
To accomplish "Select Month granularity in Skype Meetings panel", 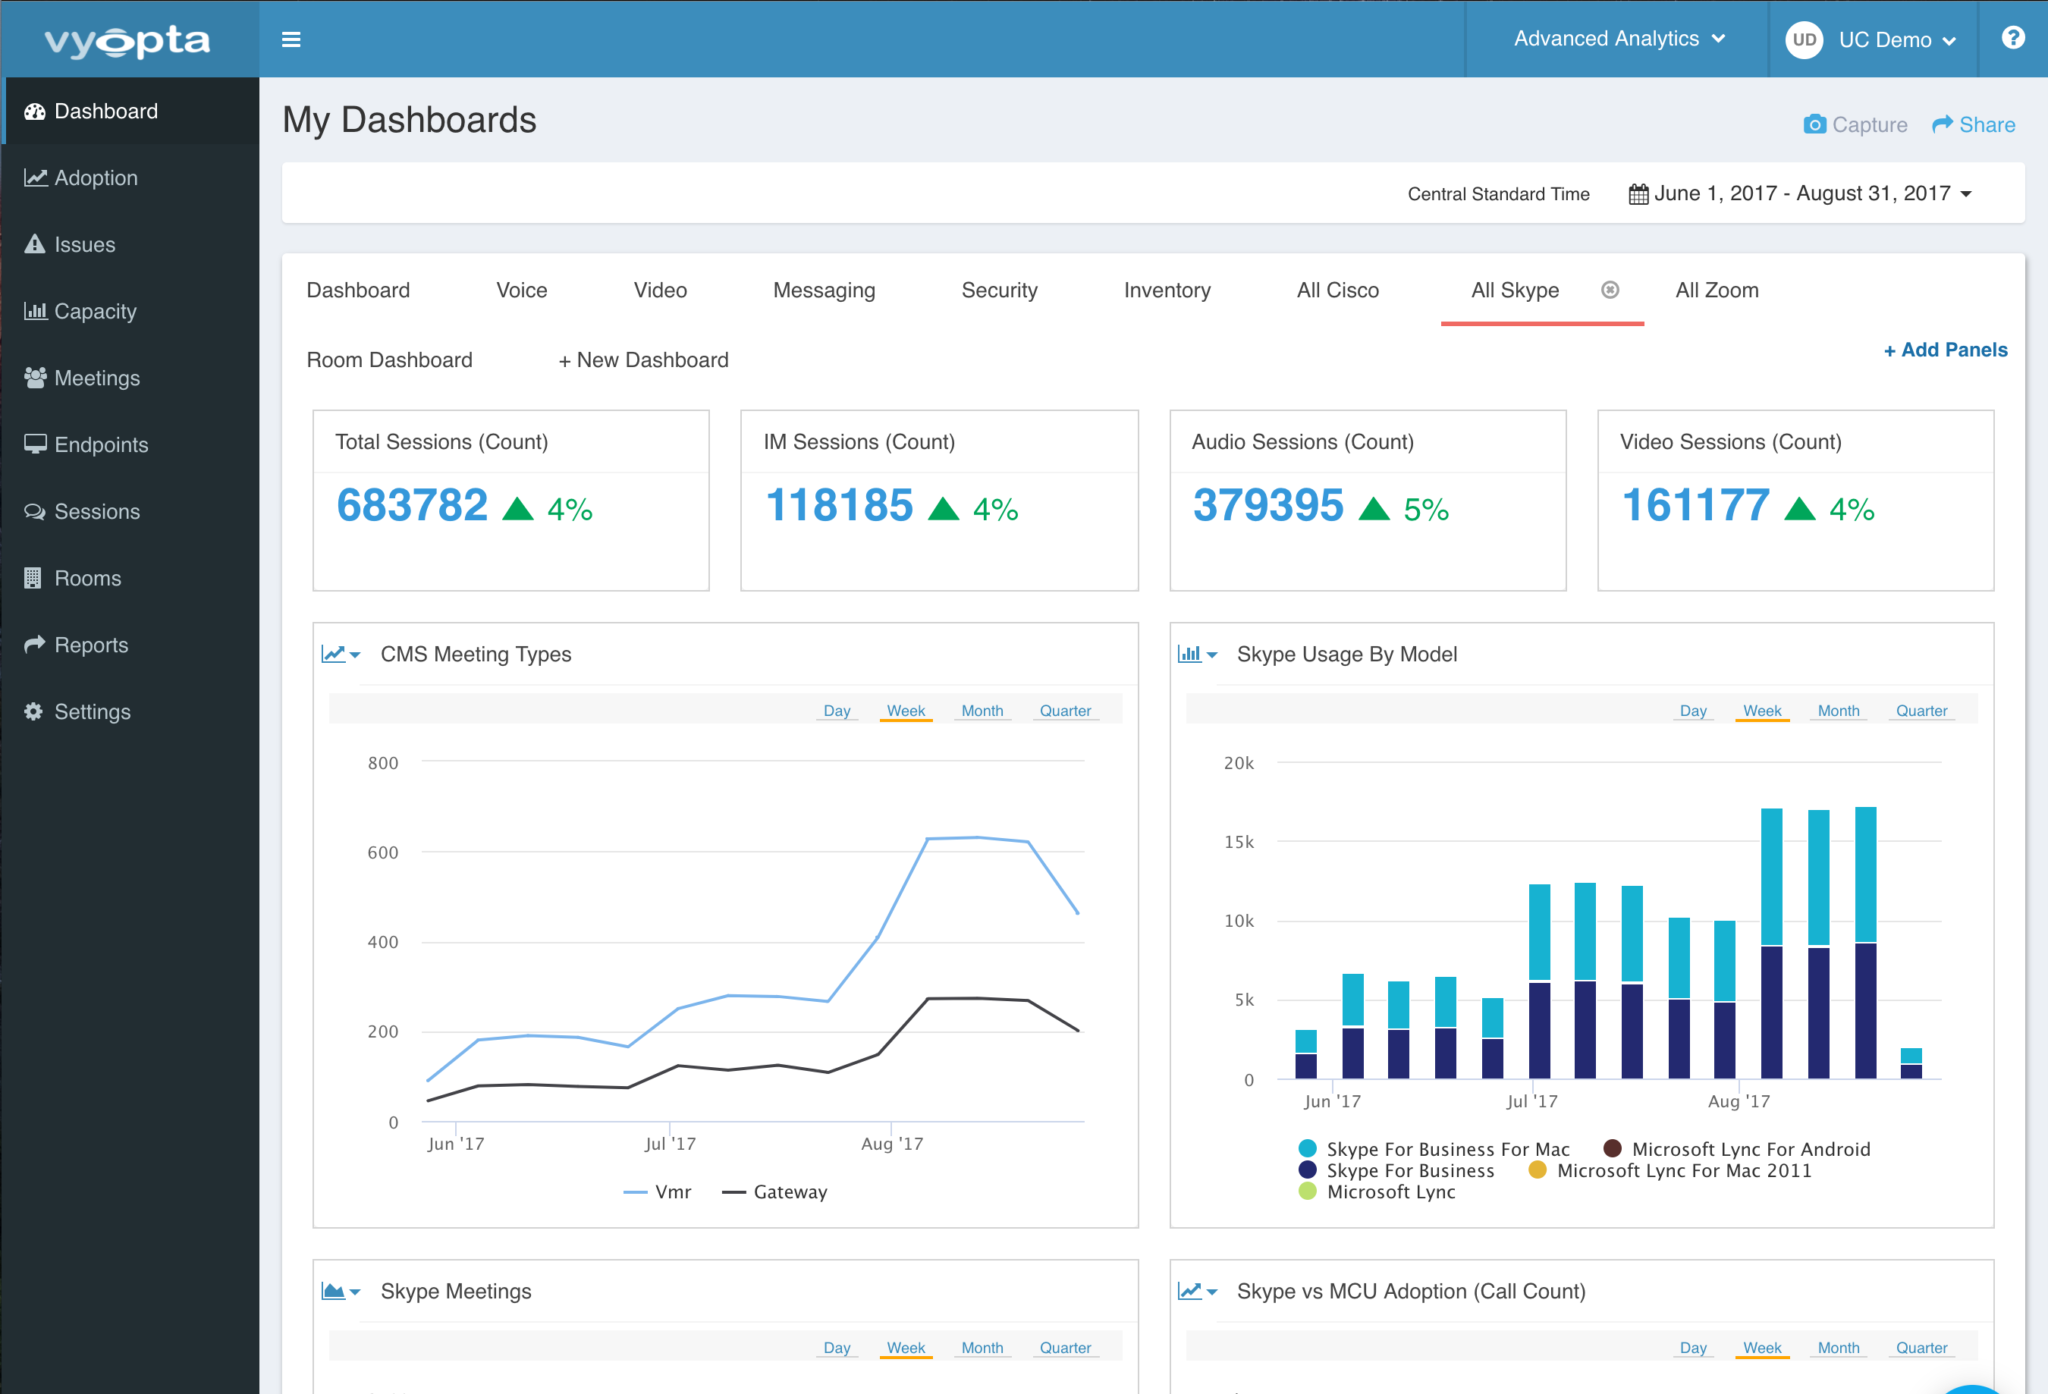I will [982, 1348].
